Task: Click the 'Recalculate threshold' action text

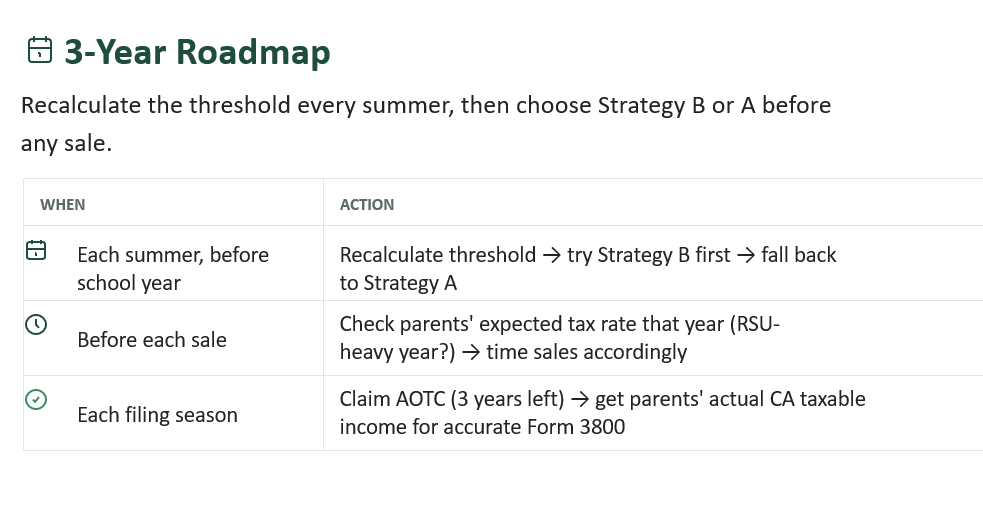Action: (438, 255)
